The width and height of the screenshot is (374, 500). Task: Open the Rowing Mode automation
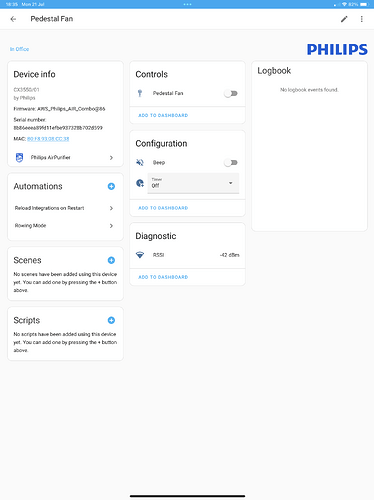(x=65, y=226)
